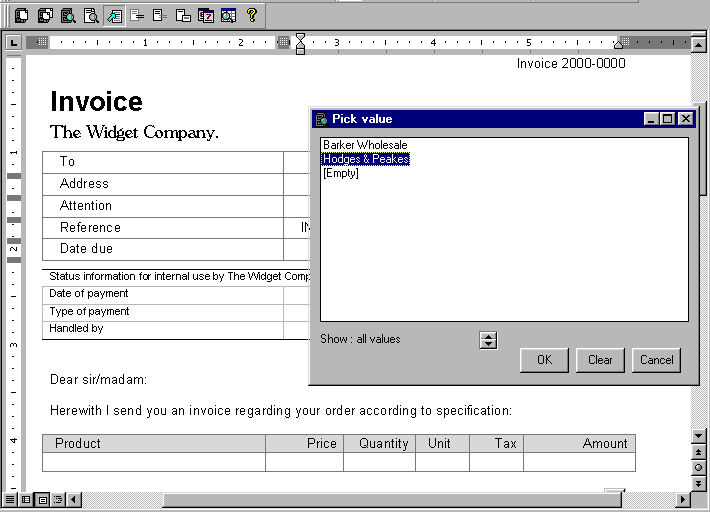Click the ruler column marker near 2.5
Screen dimensions: 710x512
283,42
